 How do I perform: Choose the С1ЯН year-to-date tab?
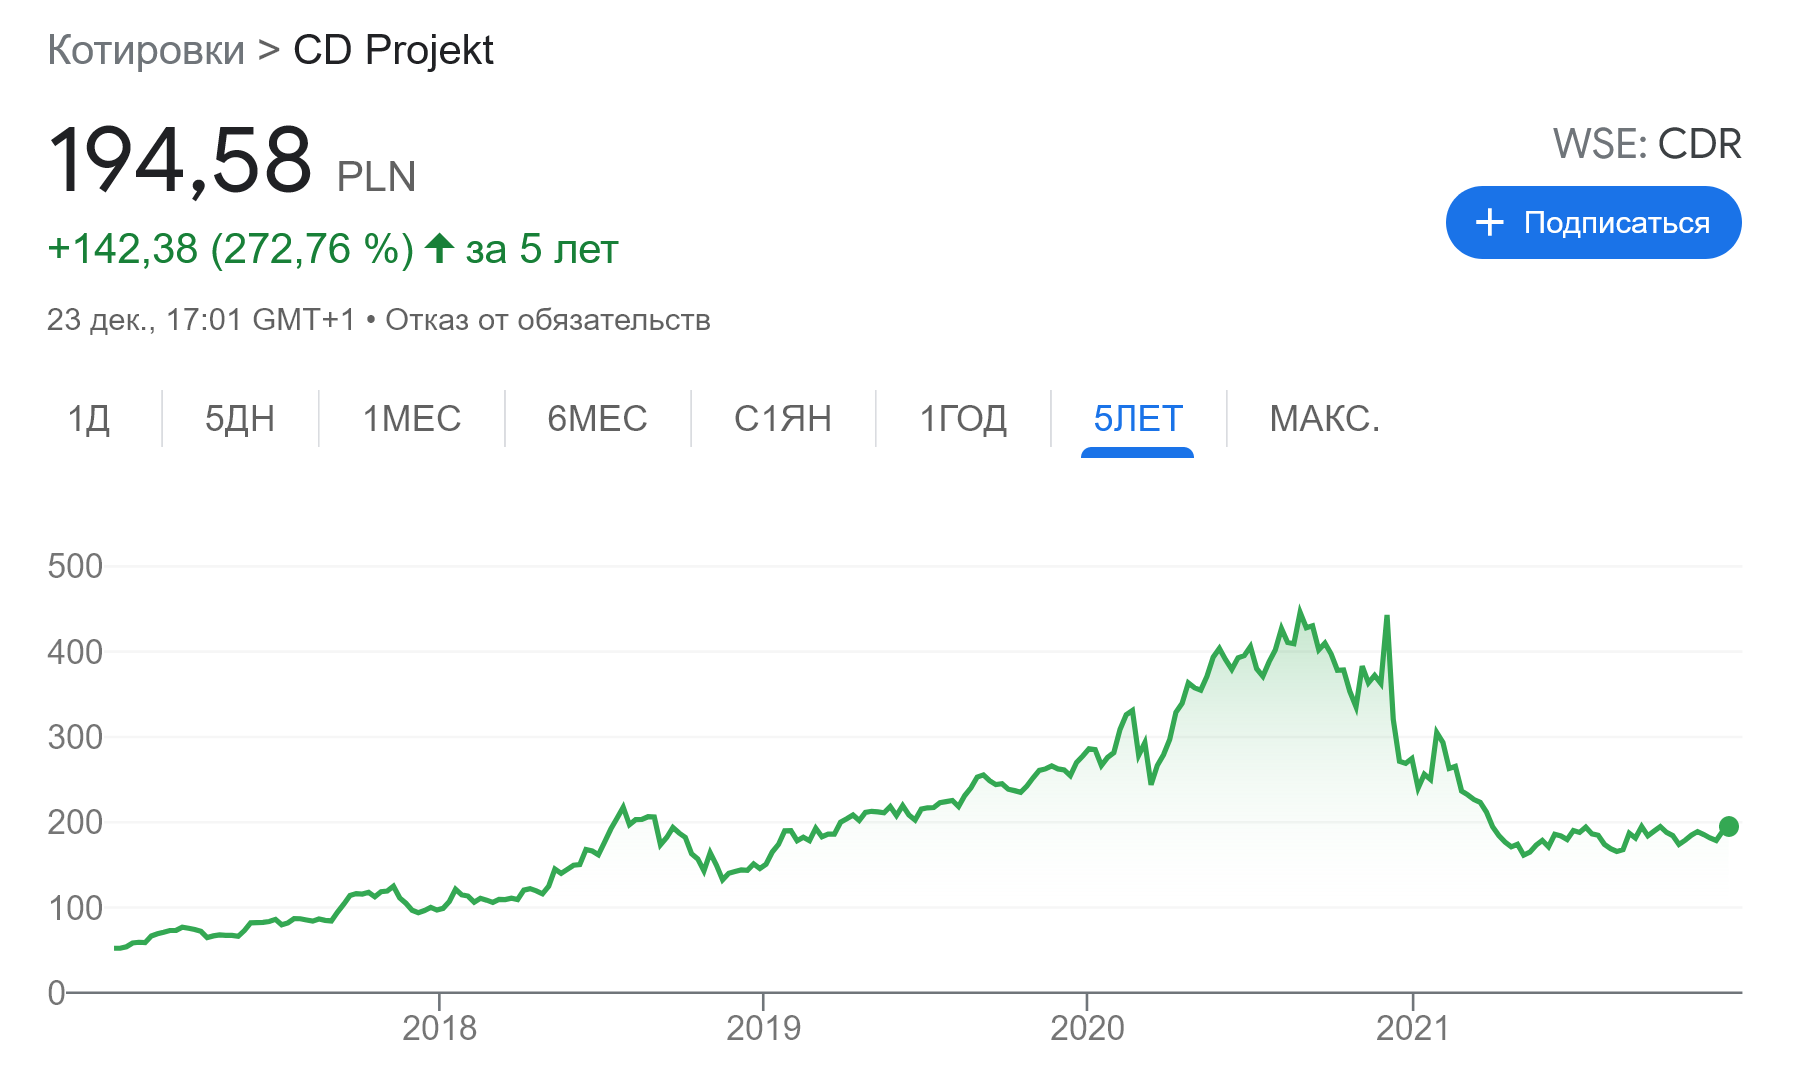pos(783,418)
